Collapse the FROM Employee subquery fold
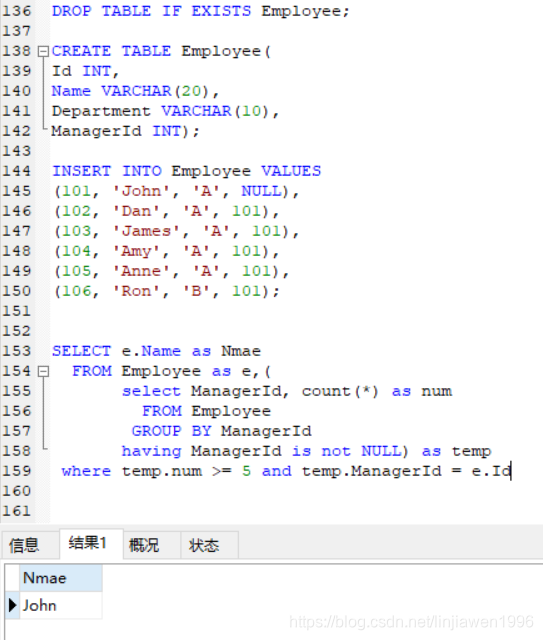Image resolution: width=543 pixels, height=640 pixels. 43,371
